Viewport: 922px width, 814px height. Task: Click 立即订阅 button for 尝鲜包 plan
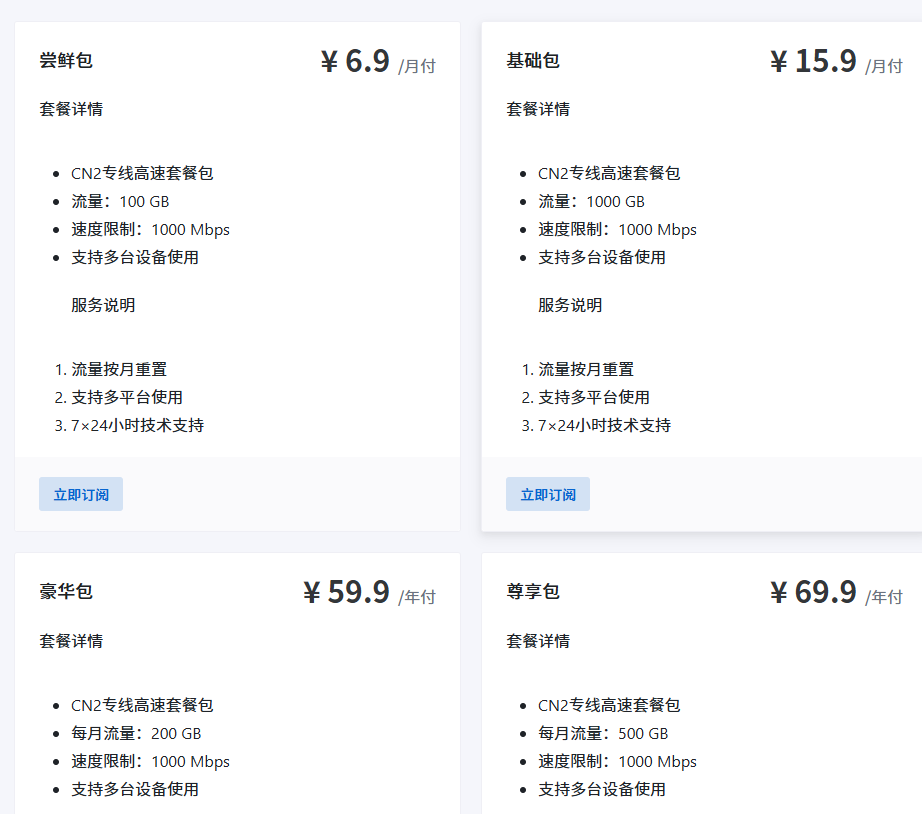[x=81, y=494]
